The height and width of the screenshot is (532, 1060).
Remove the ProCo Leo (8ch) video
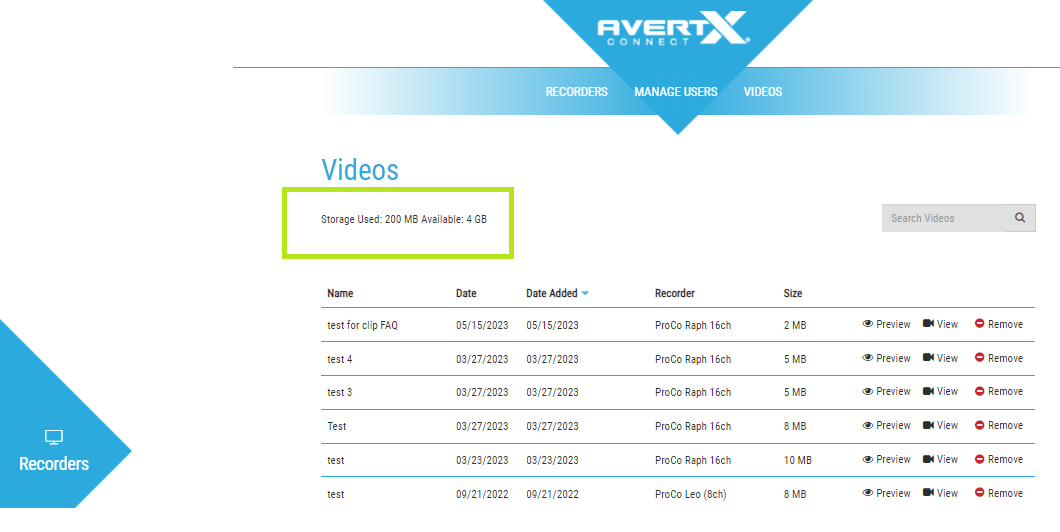[998, 493]
